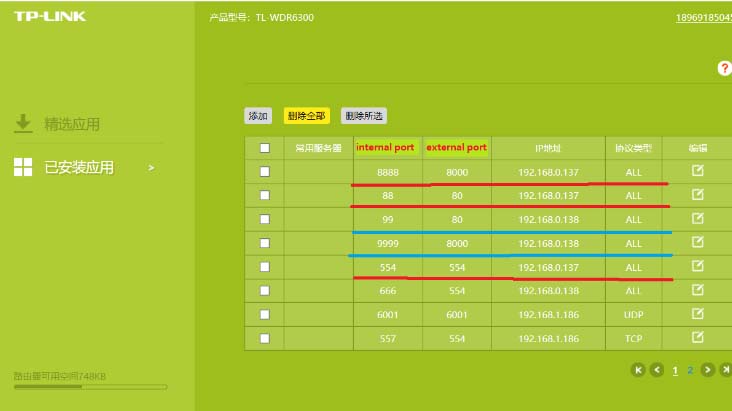732x411 pixels.
Task: Click internal port value 9999
Action: click(388, 243)
